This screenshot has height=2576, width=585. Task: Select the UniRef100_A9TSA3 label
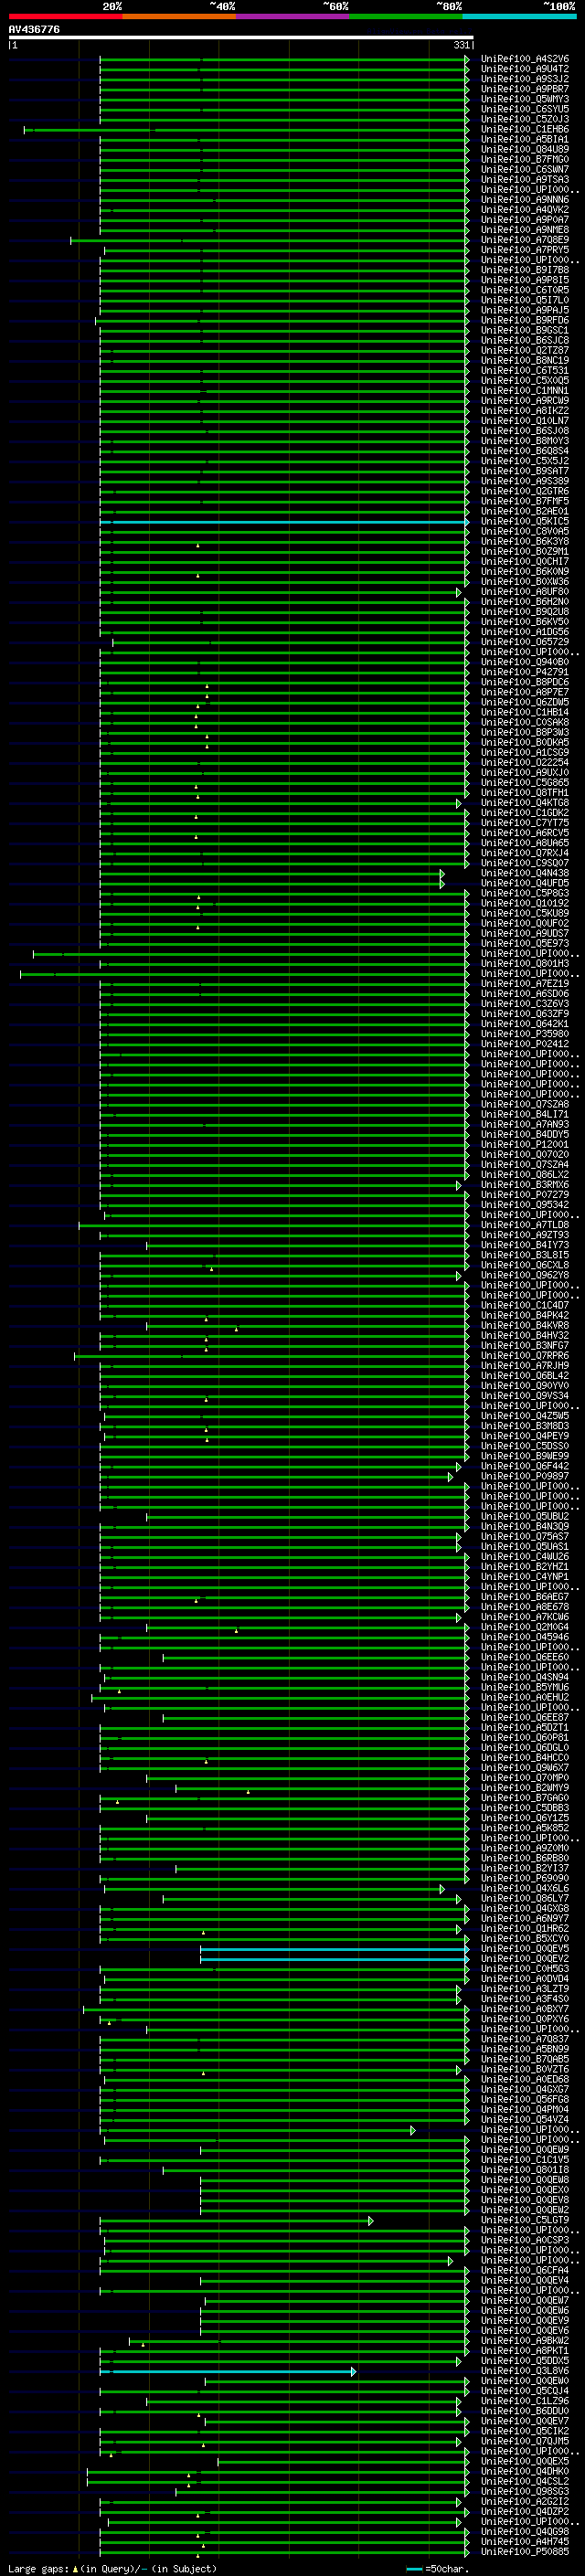point(524,180)
